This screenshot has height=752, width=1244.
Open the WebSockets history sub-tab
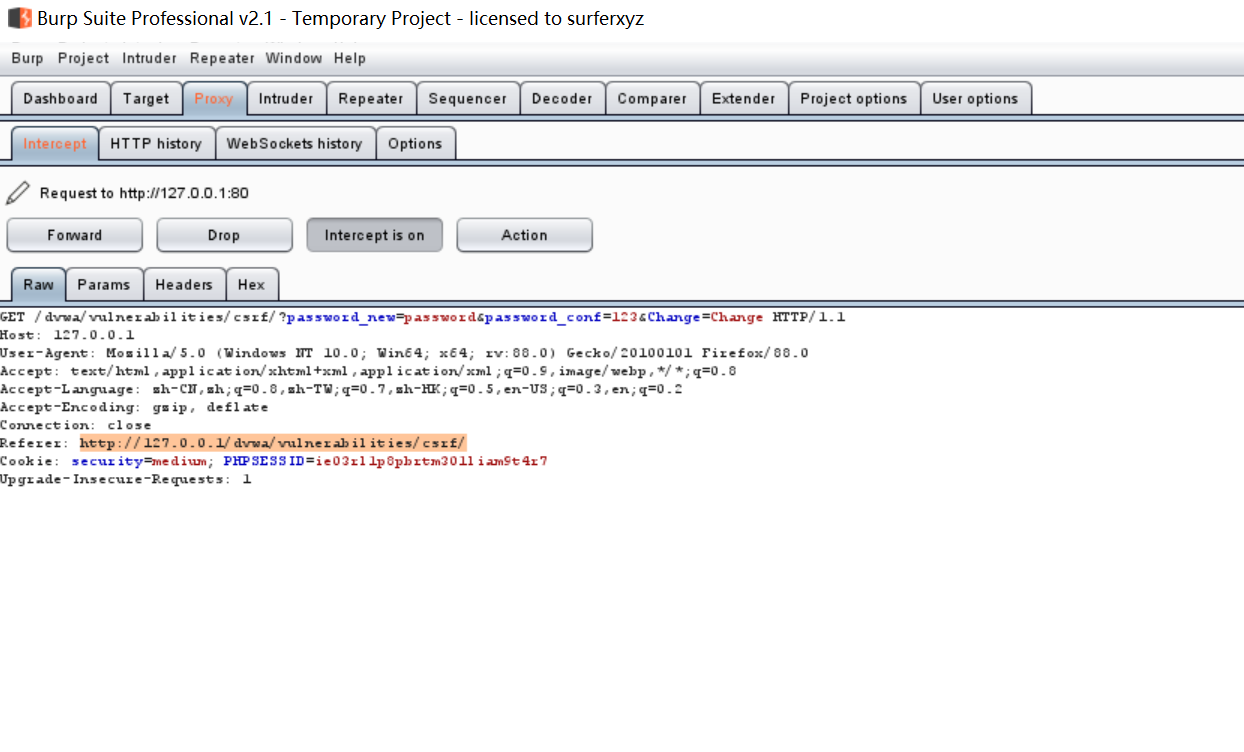(x=295, y=144)
